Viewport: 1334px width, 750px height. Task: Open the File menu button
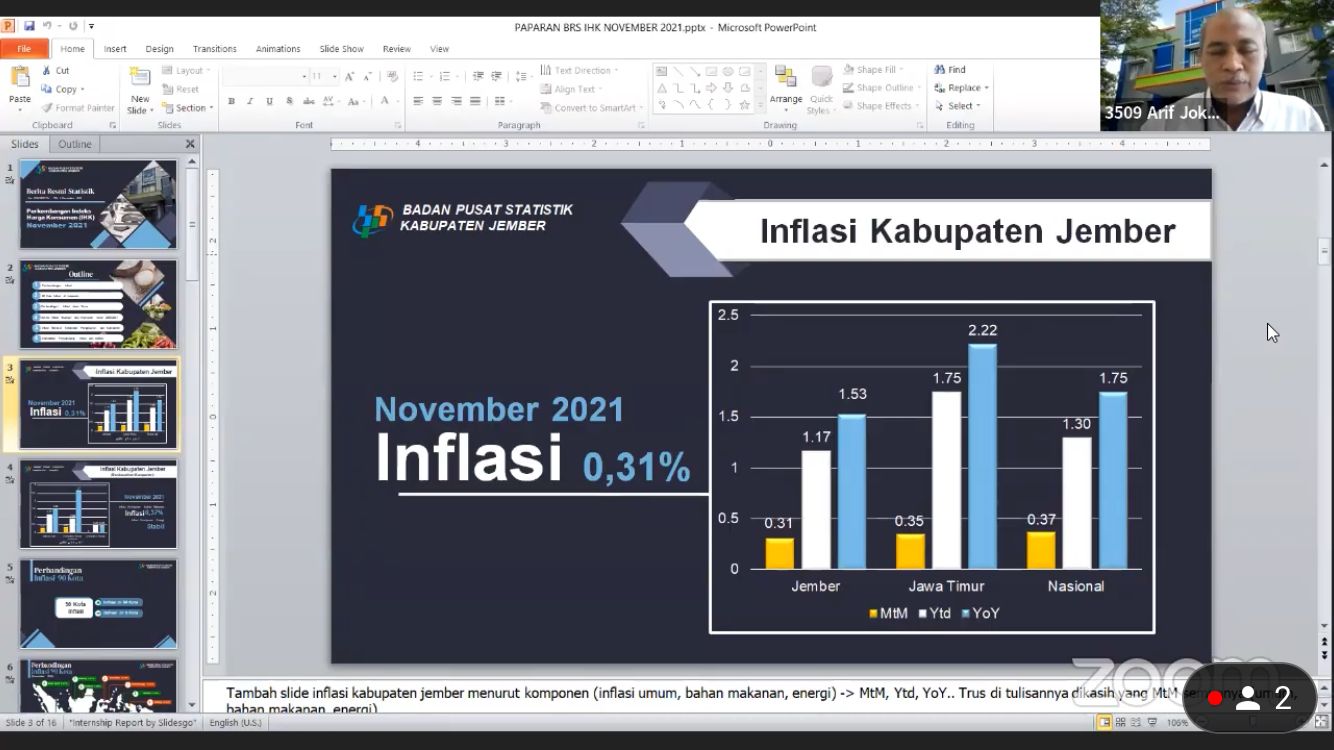pyautogui.click(x=24, y=49)
